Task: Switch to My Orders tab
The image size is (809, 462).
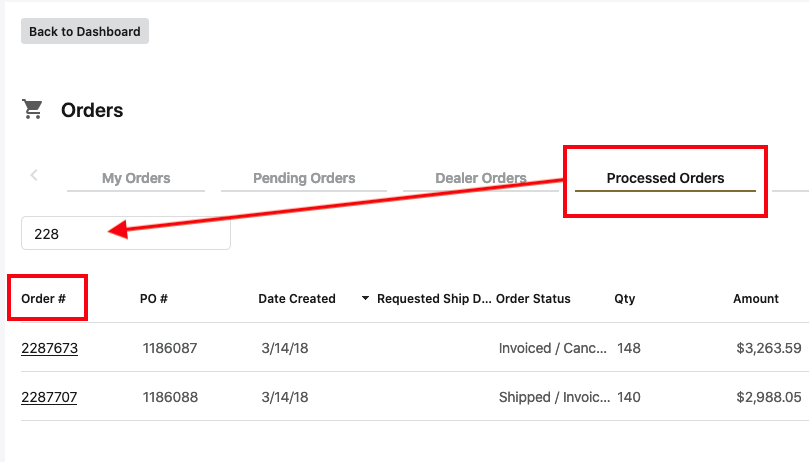Action: point(136,178)
